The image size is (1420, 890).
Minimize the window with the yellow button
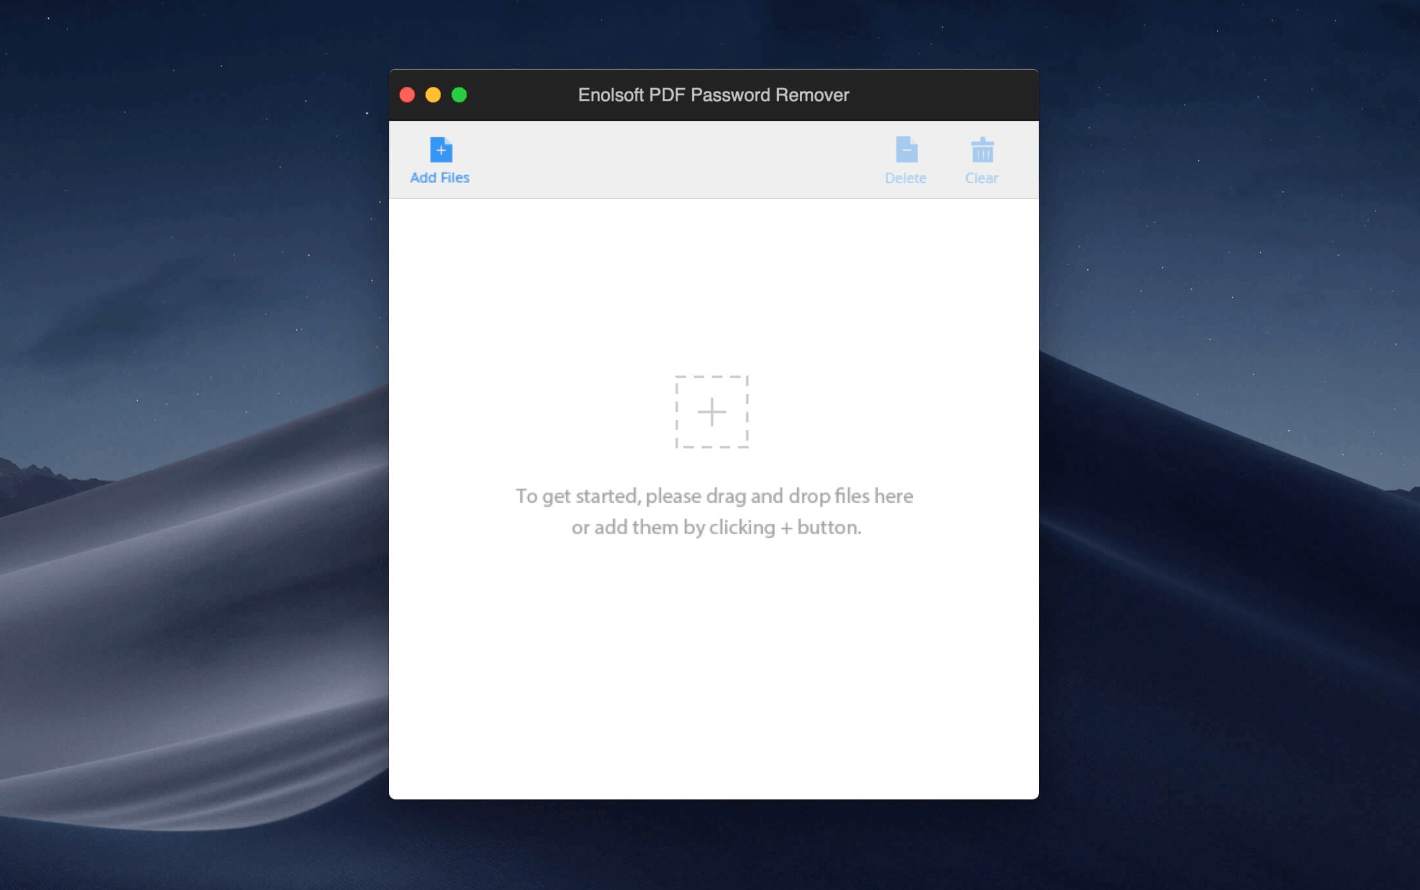tap(433, 95)
